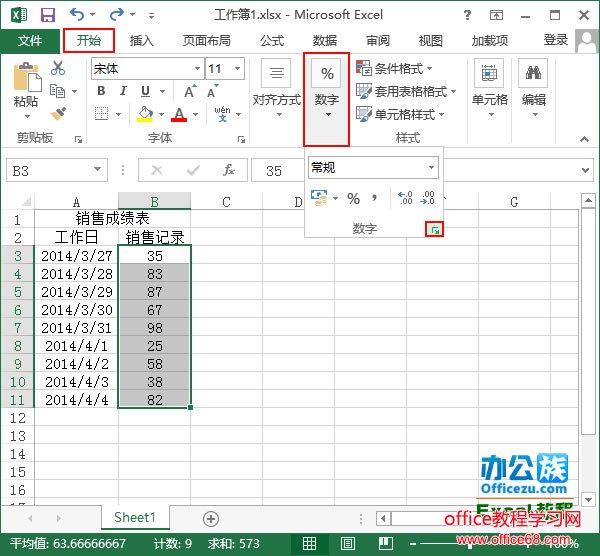Customize quick access toolbar dropdown
Image resolution: width=600 pixels, height=556 pixels.
(152, 16)
